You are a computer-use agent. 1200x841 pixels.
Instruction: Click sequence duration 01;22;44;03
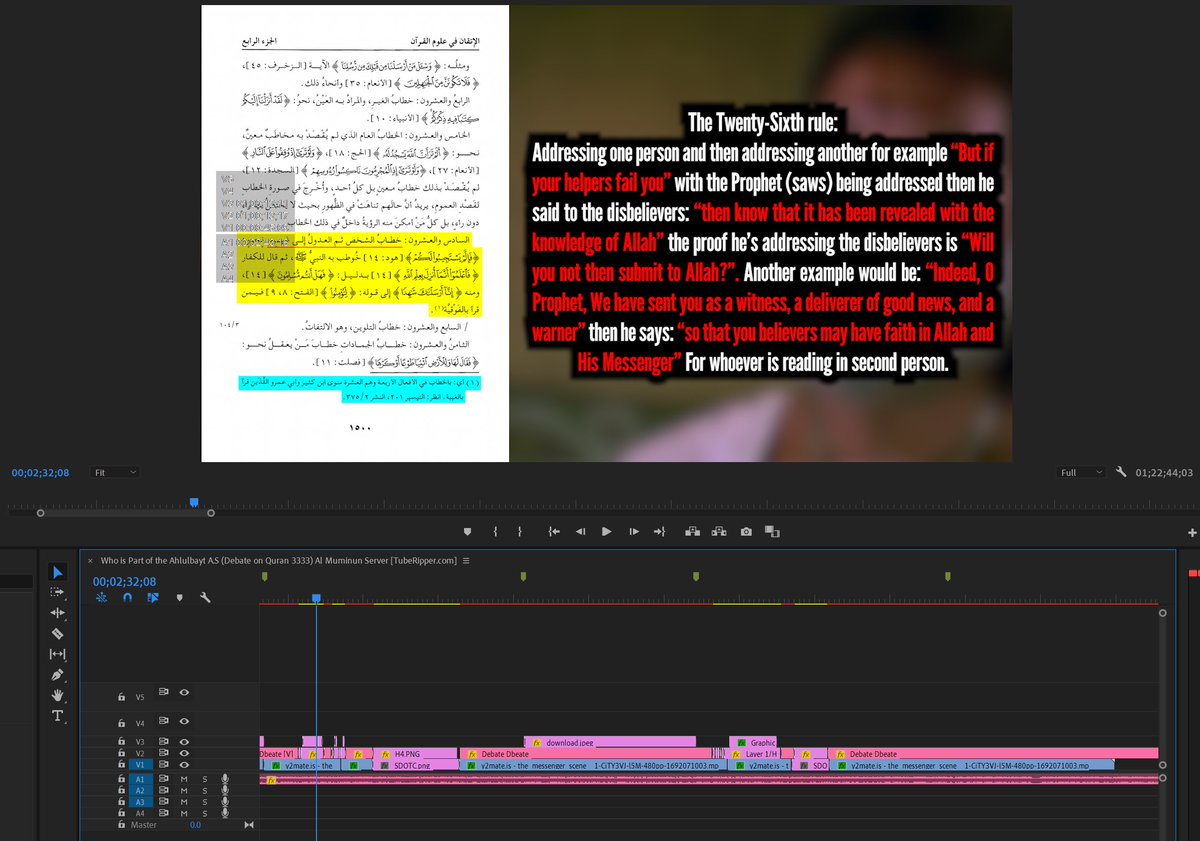(1165, 472)
